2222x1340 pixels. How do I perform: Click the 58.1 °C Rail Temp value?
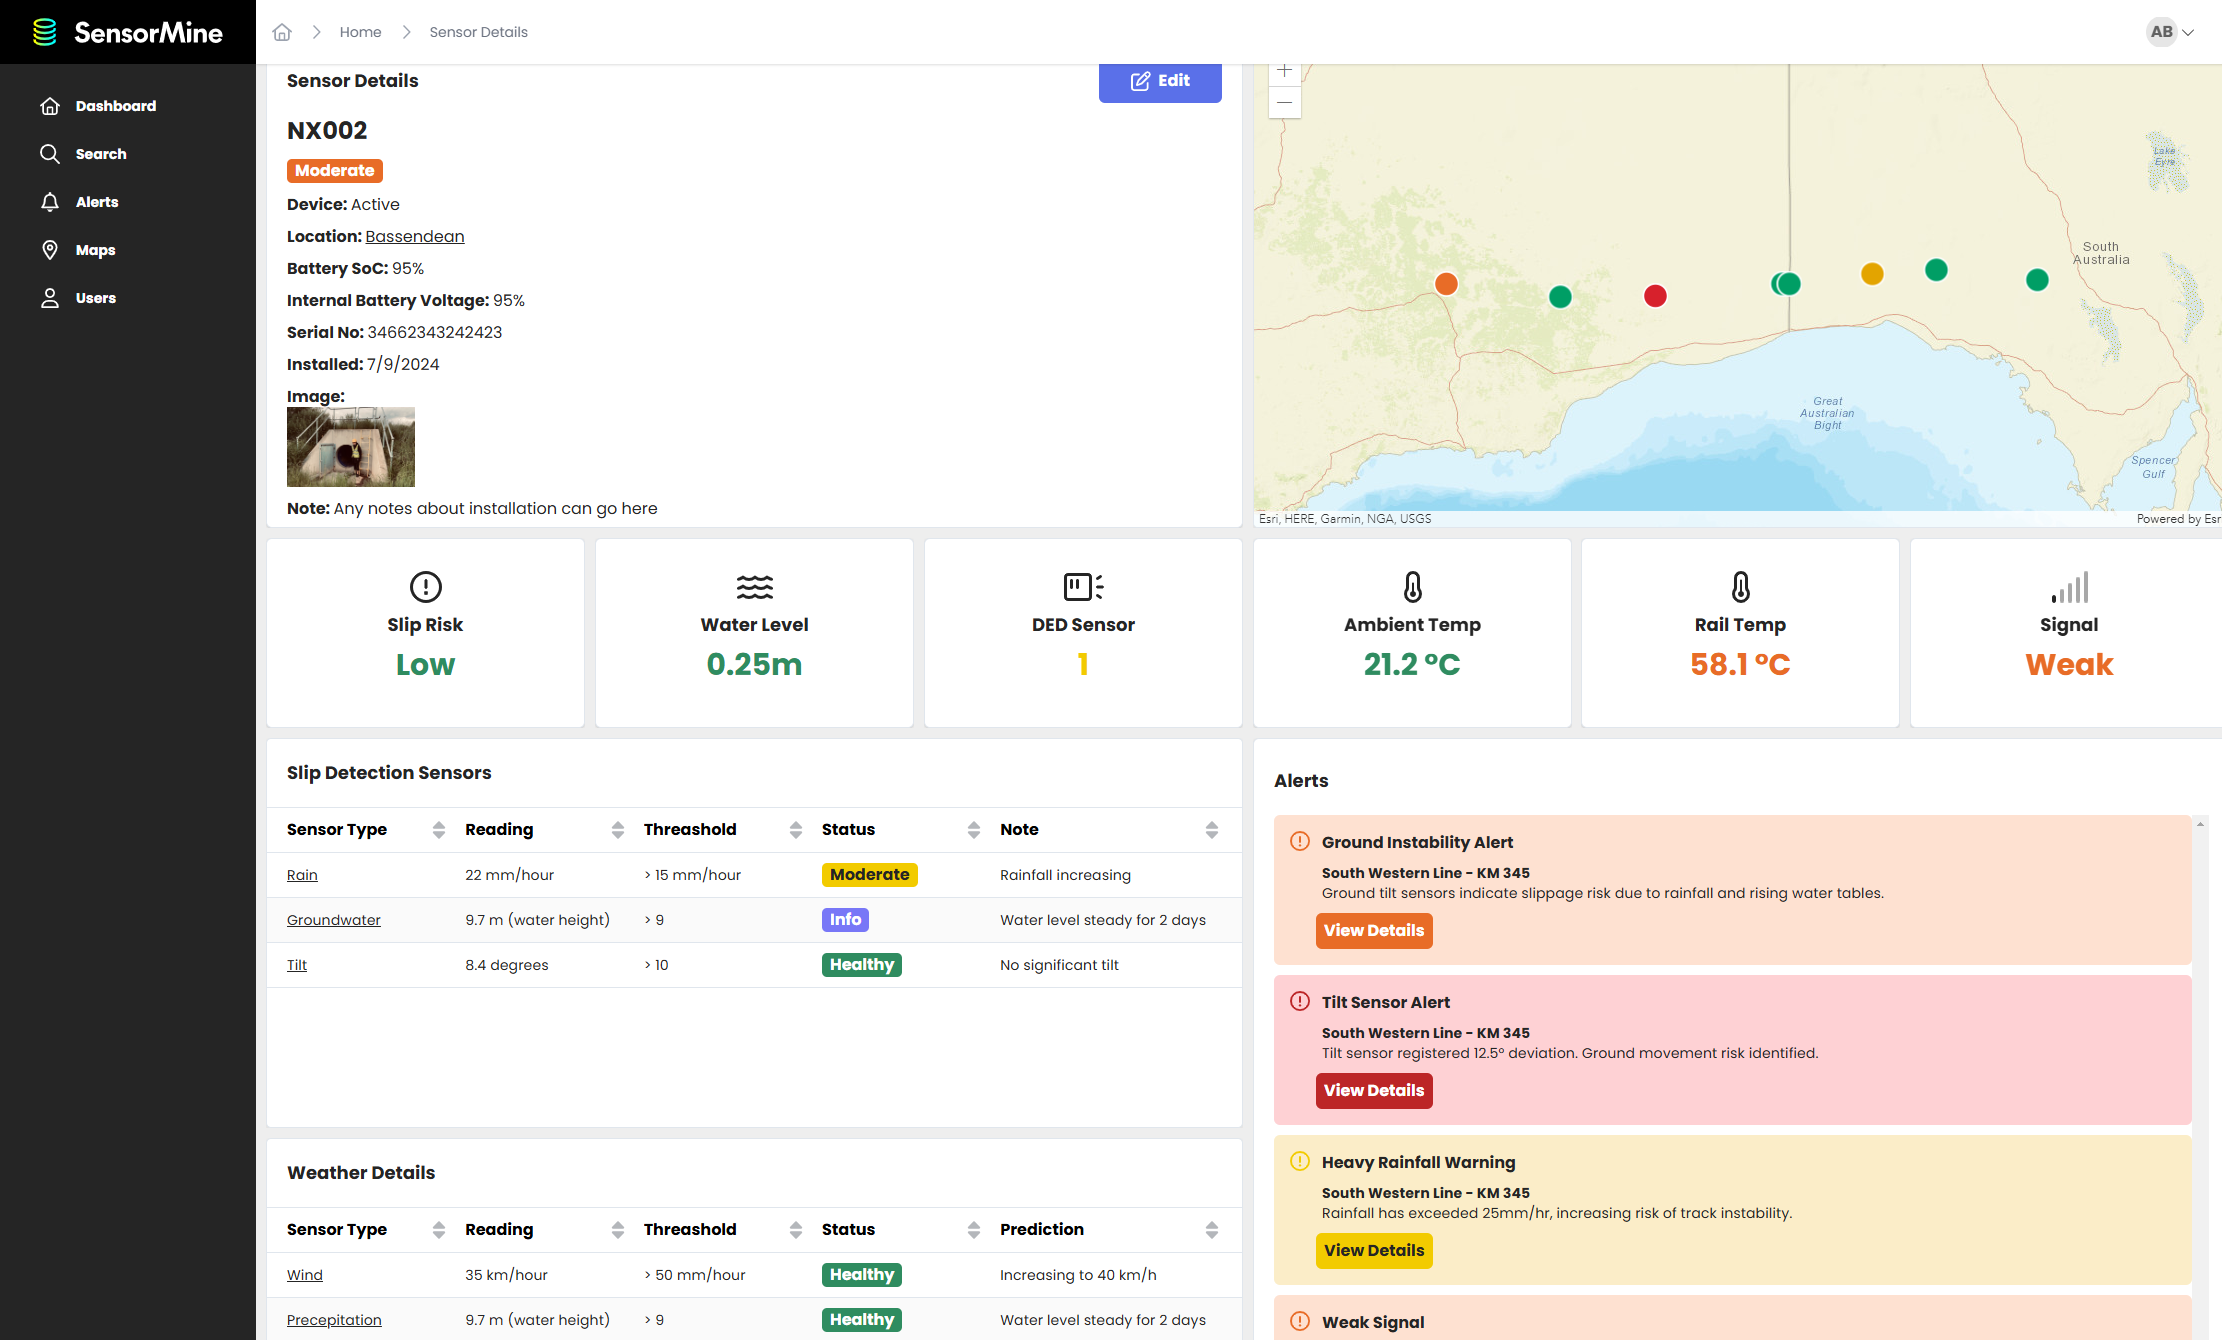(x=1740, y=664)
